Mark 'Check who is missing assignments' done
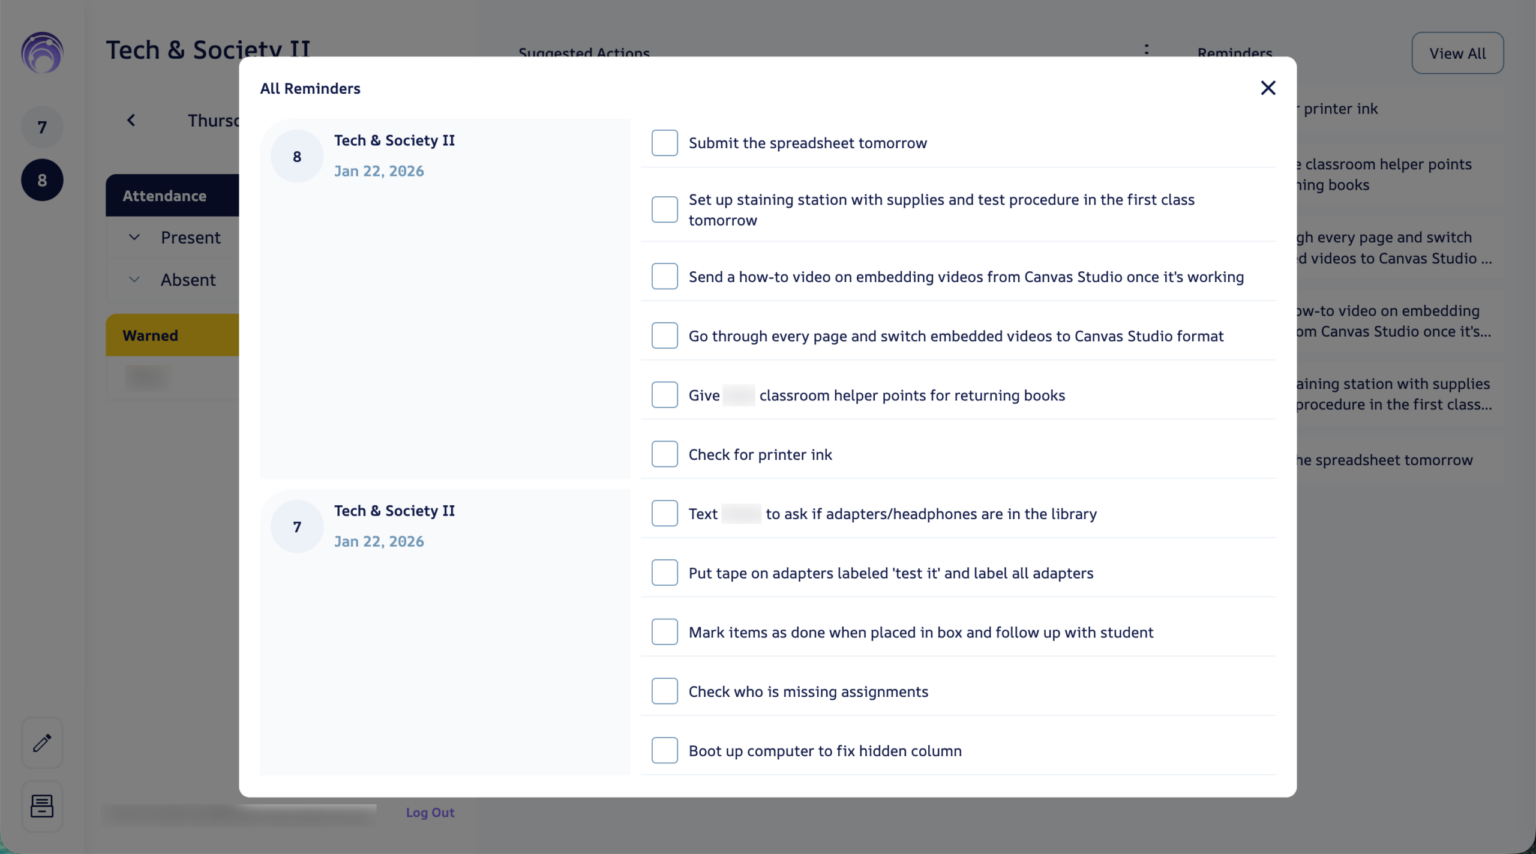 point(665,691)
